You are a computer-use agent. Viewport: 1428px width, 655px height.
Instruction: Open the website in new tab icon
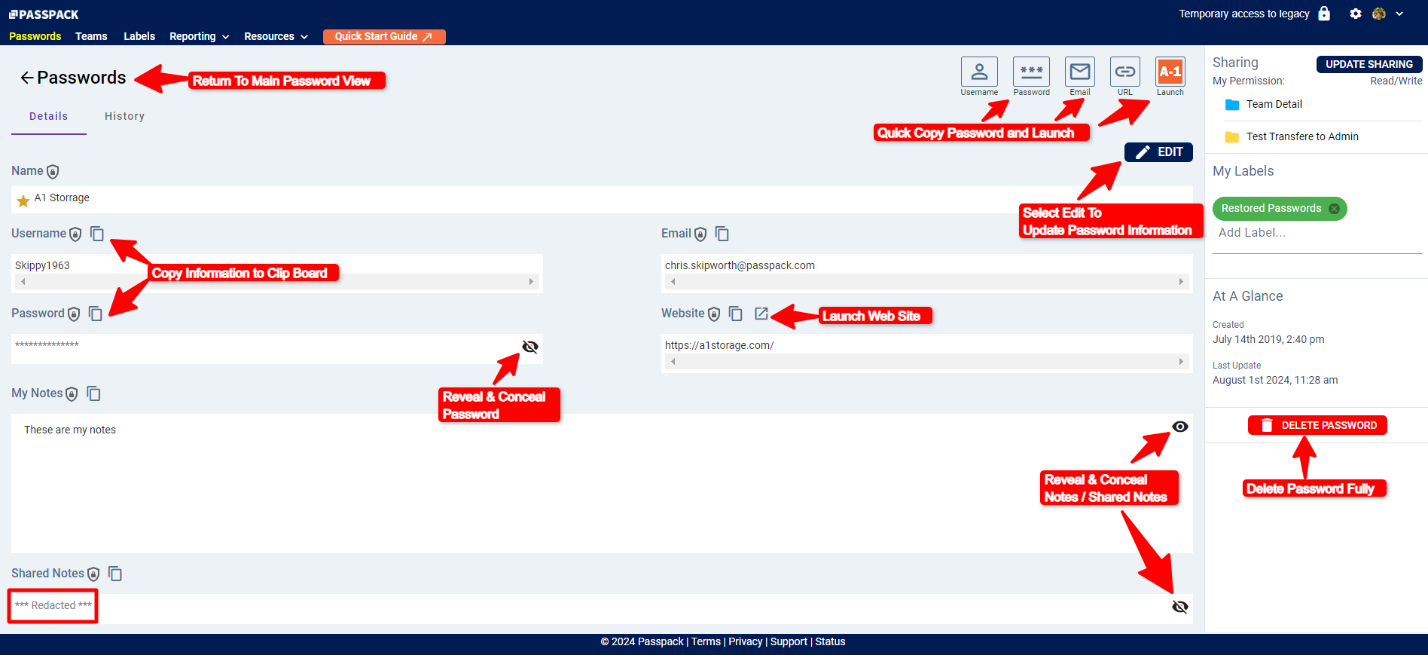[x=761, y=314]
